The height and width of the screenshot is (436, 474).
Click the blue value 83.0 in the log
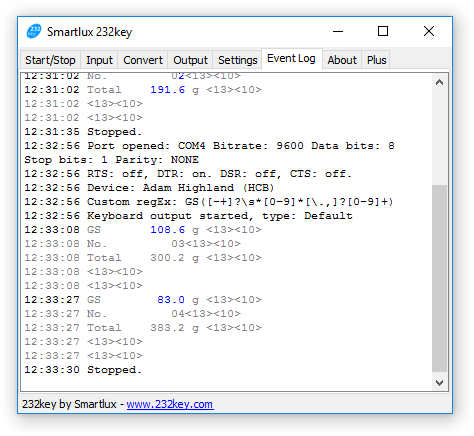pos(171,300)
